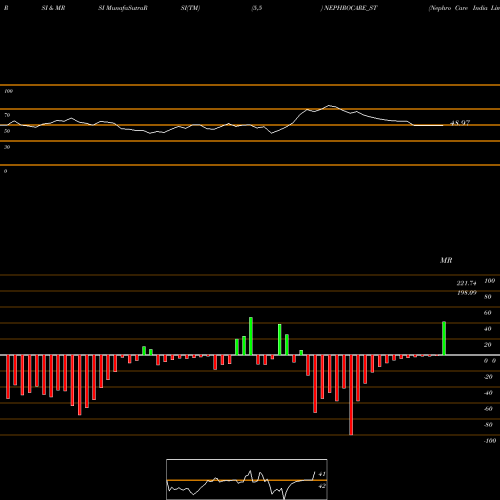
Task: Click the MR axis label -60
Action: pyautogui.click(x=488, y=409)
